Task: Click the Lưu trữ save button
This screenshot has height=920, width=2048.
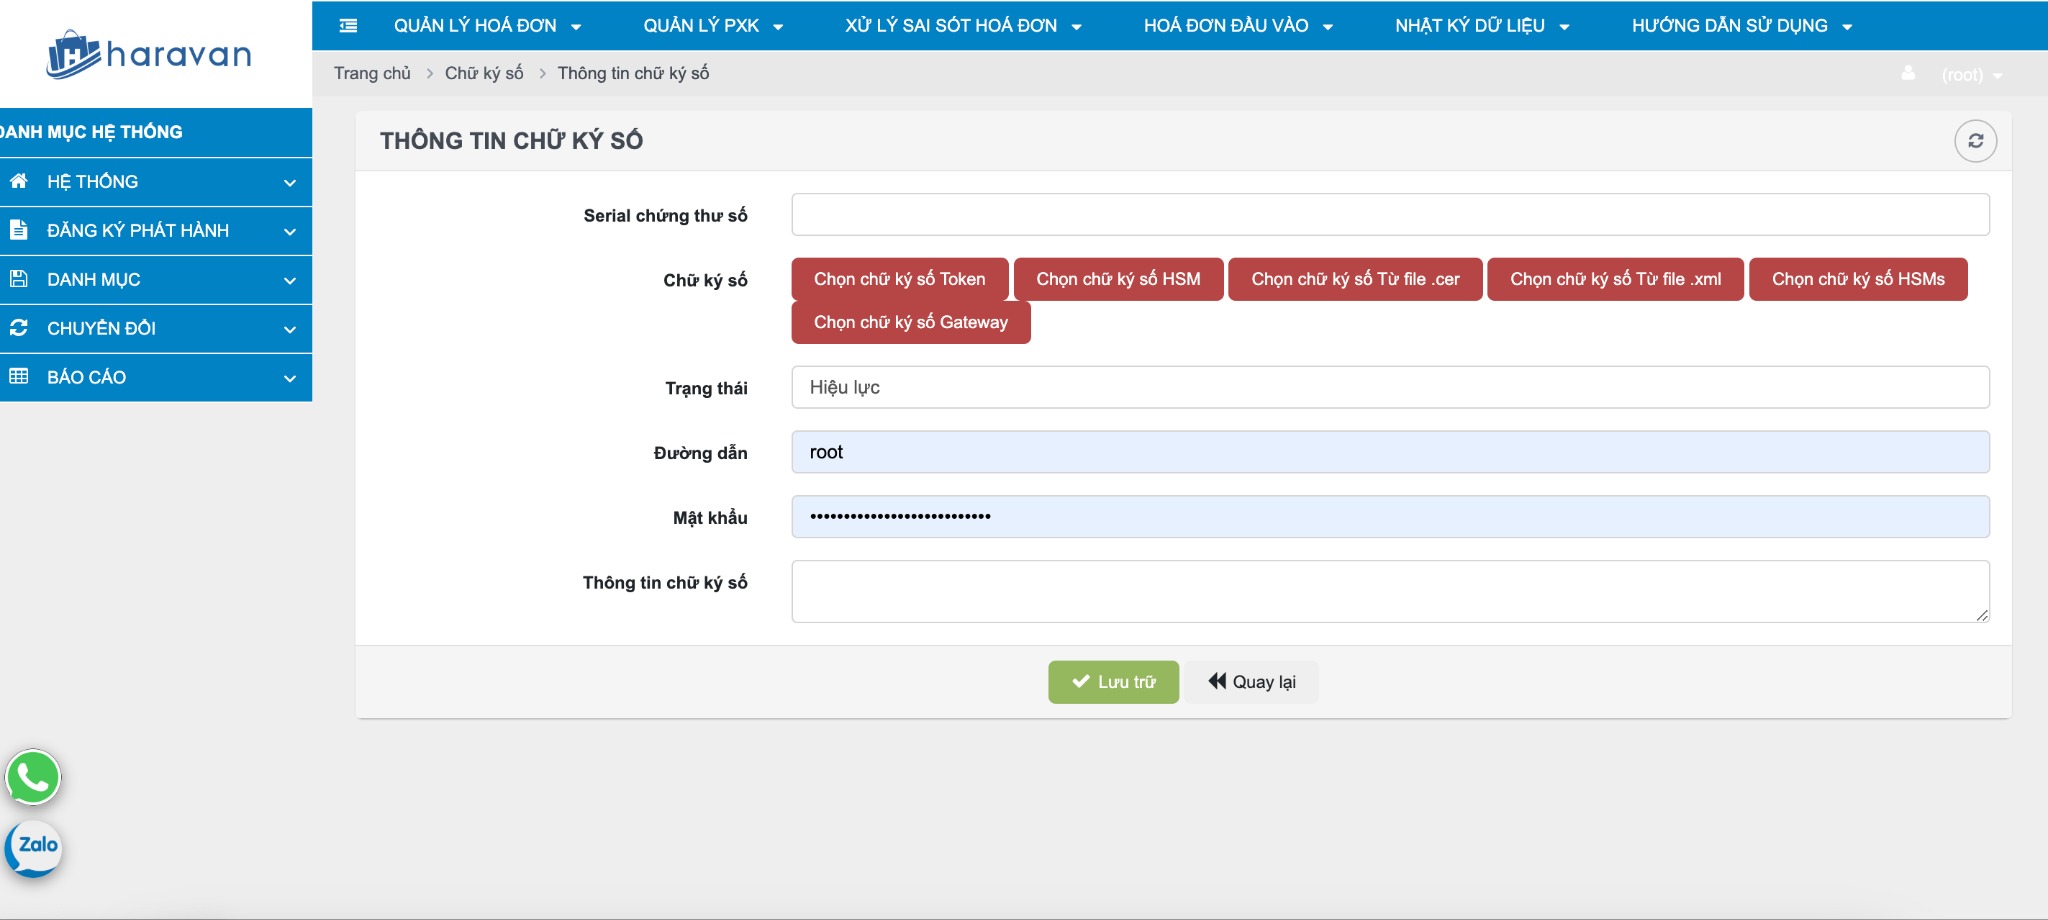Action: (x=1113, y=682)
